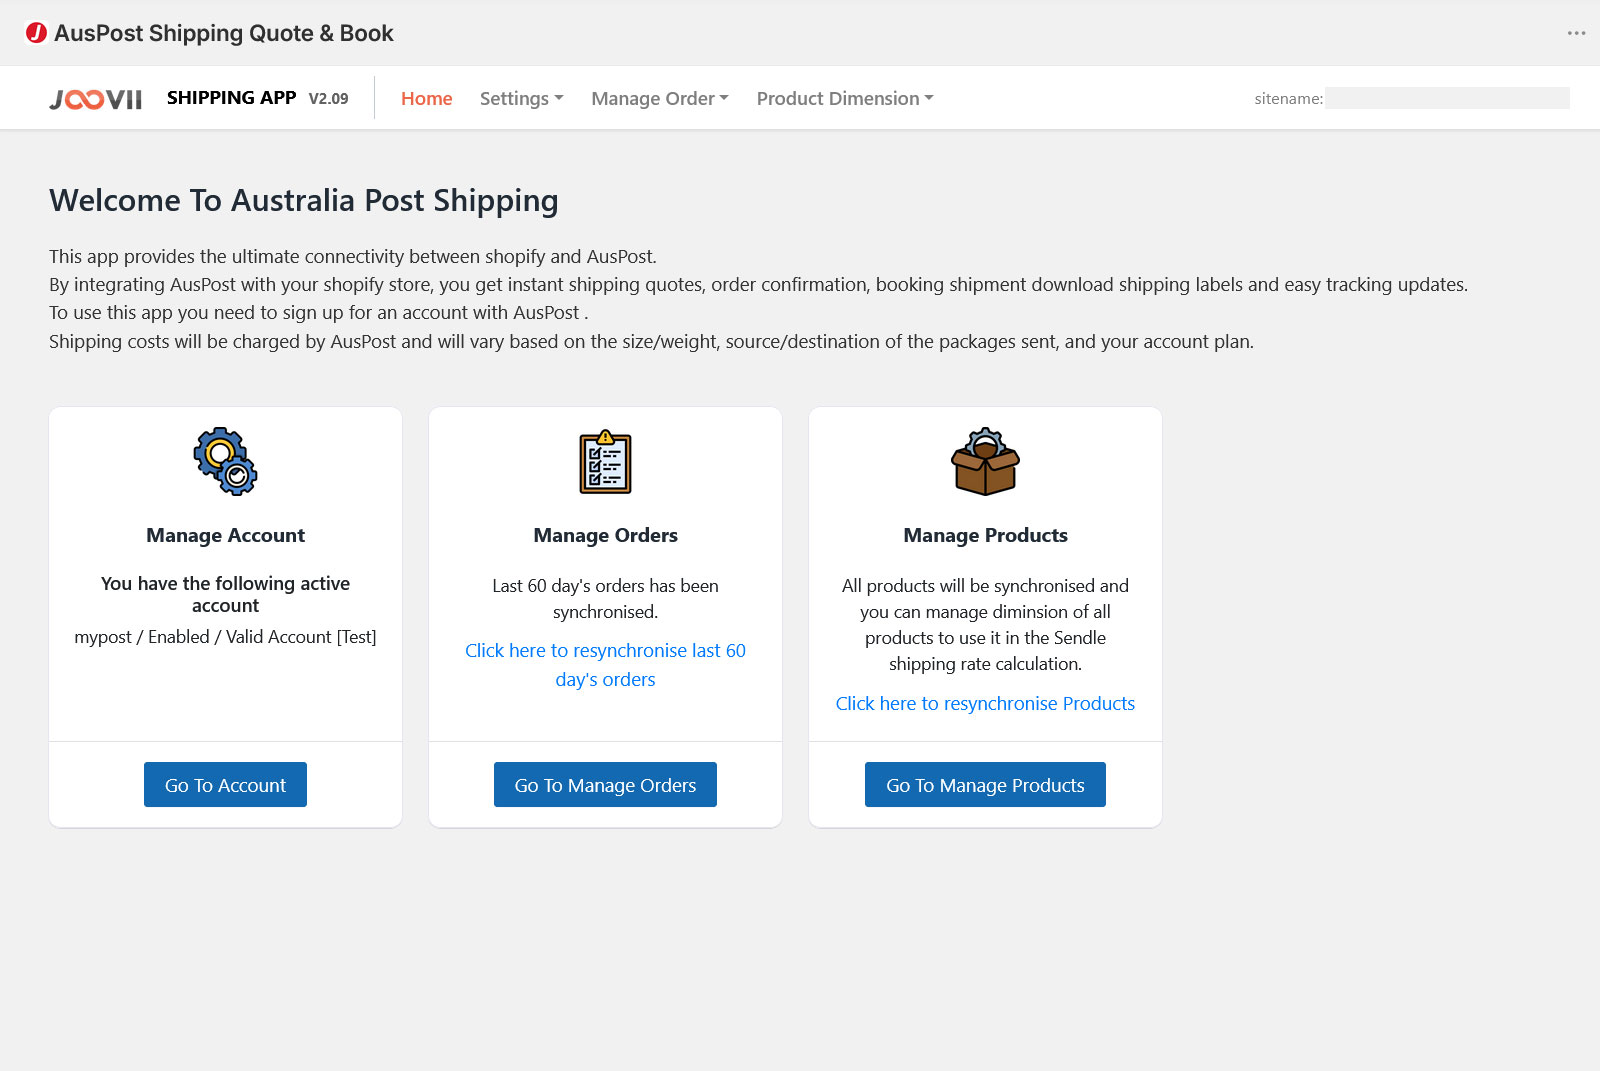Click the Go To Manage Products button
The height and width of the screenshot is (1071, 1600).
click(x=985, y=785)
